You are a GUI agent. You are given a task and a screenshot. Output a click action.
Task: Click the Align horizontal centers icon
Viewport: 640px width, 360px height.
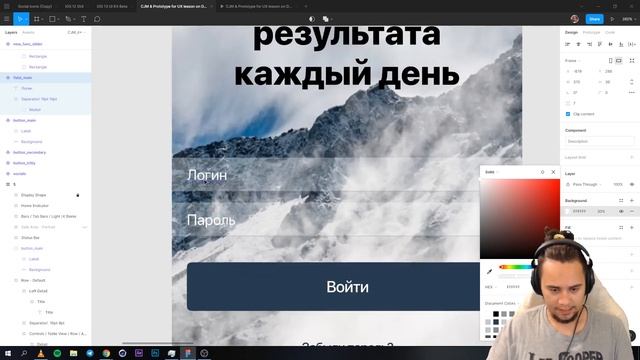click(x=578, y=44)
